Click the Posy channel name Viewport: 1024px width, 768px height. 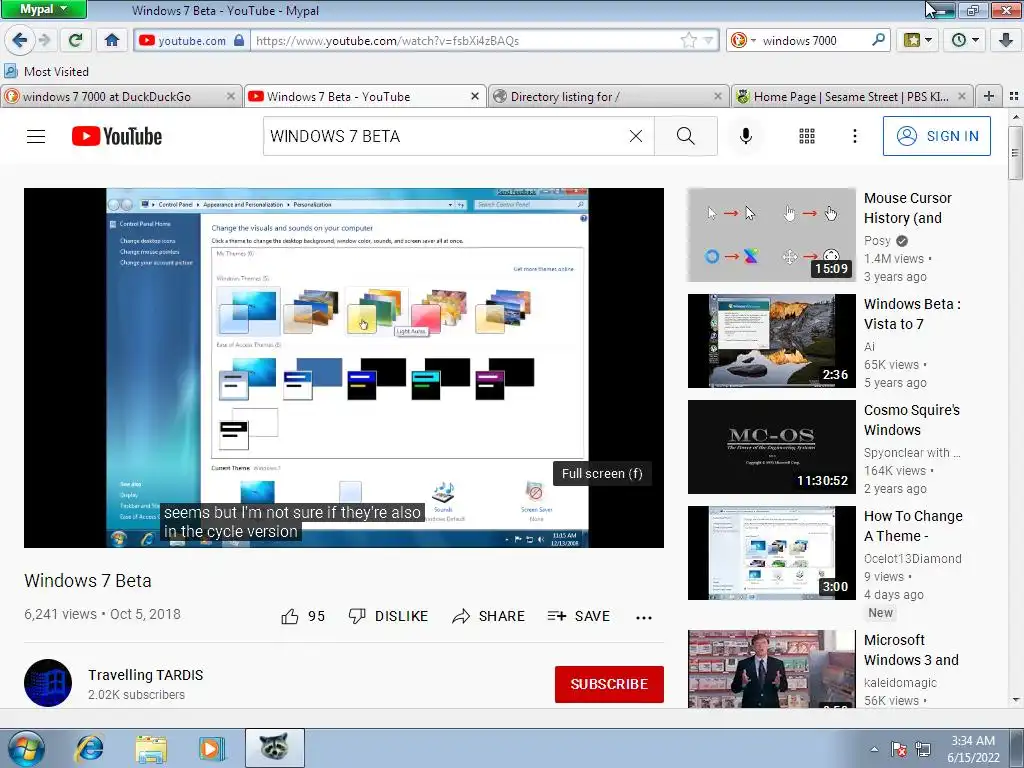[877, 240]
